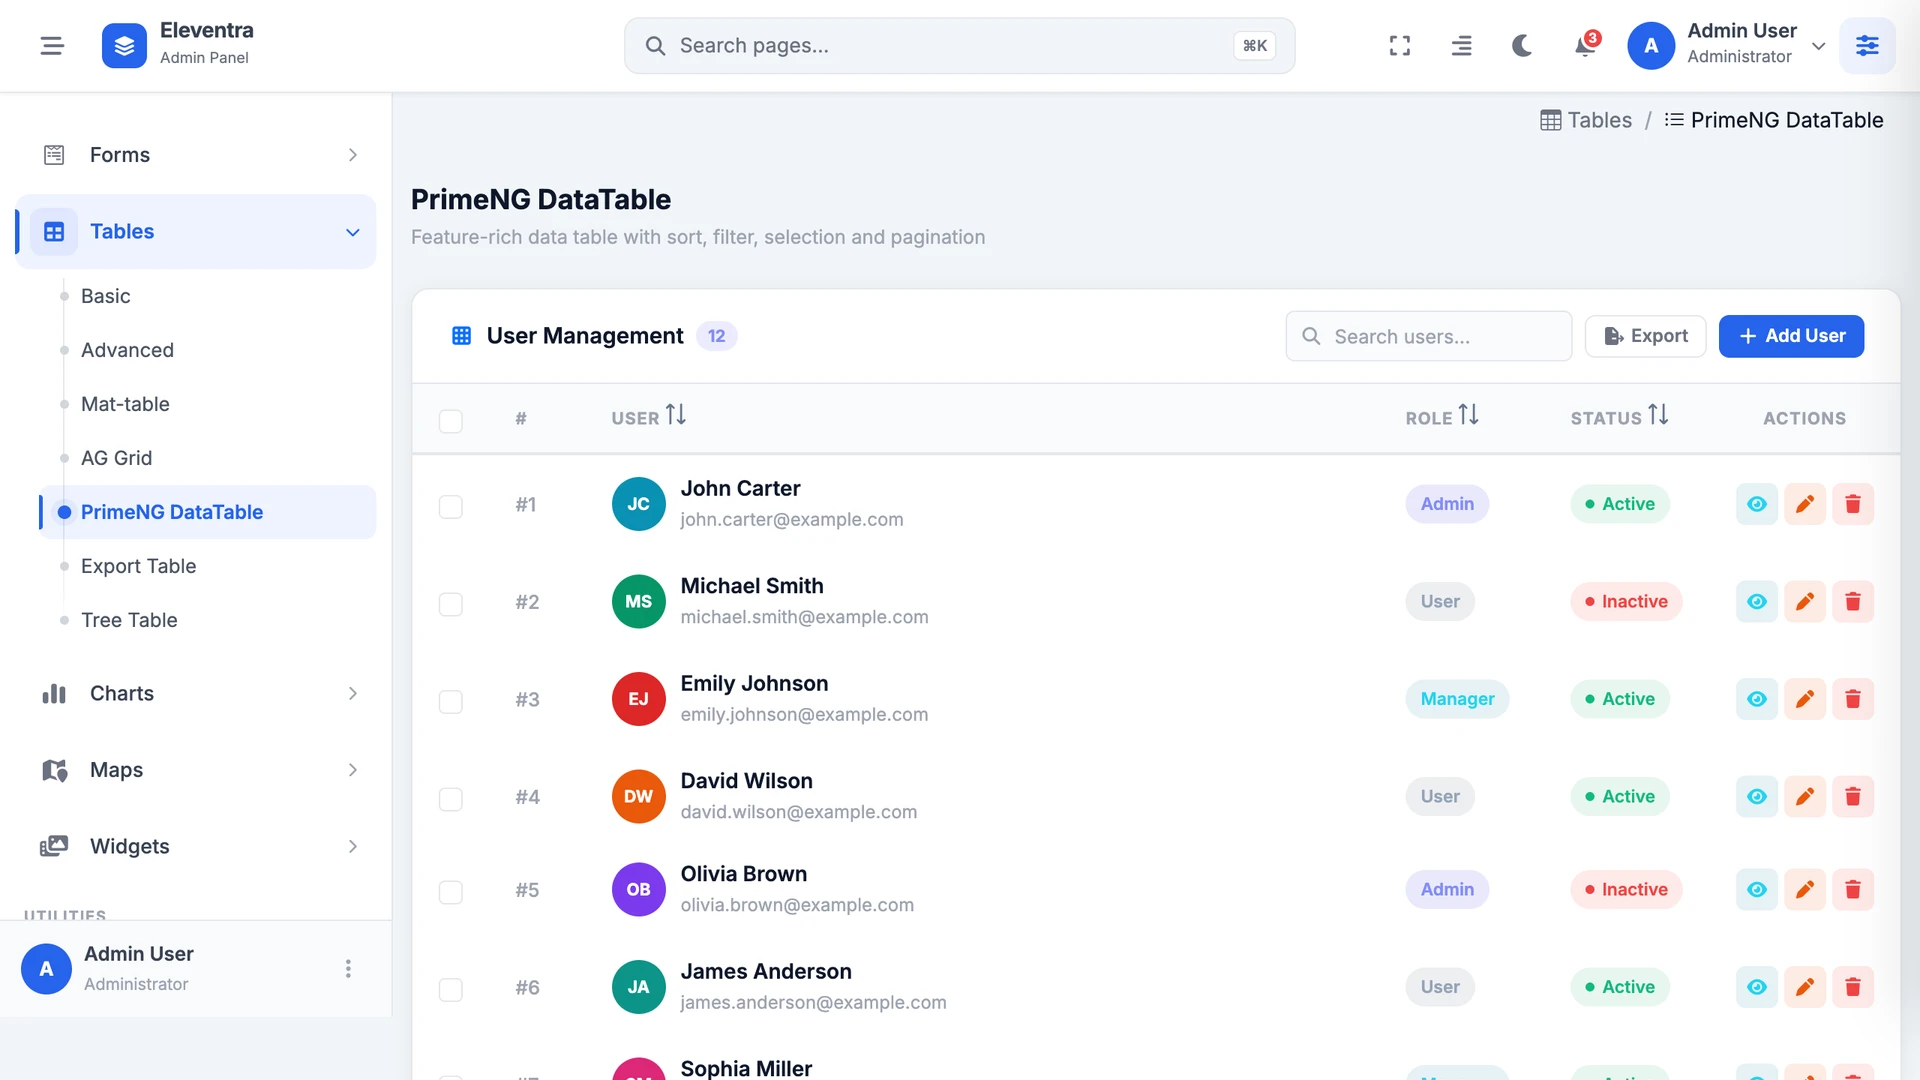Expand the Widgets menu

[x=196, y=847]
